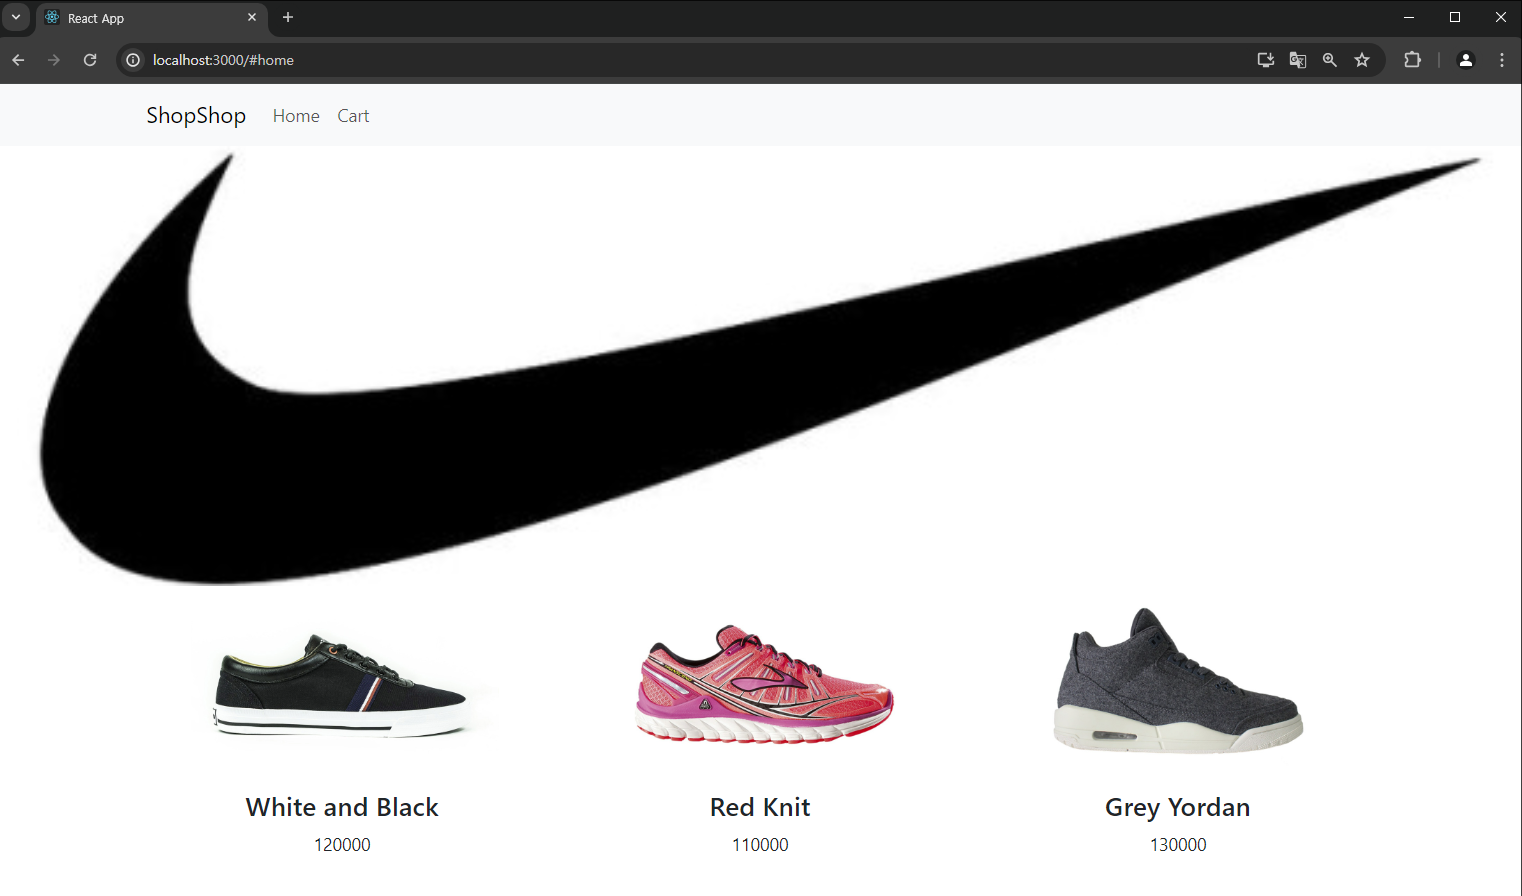The width and height of the screenshot is (1522, 896).
Task: Click the ShopShop brand link
Action: click(196, 115)
